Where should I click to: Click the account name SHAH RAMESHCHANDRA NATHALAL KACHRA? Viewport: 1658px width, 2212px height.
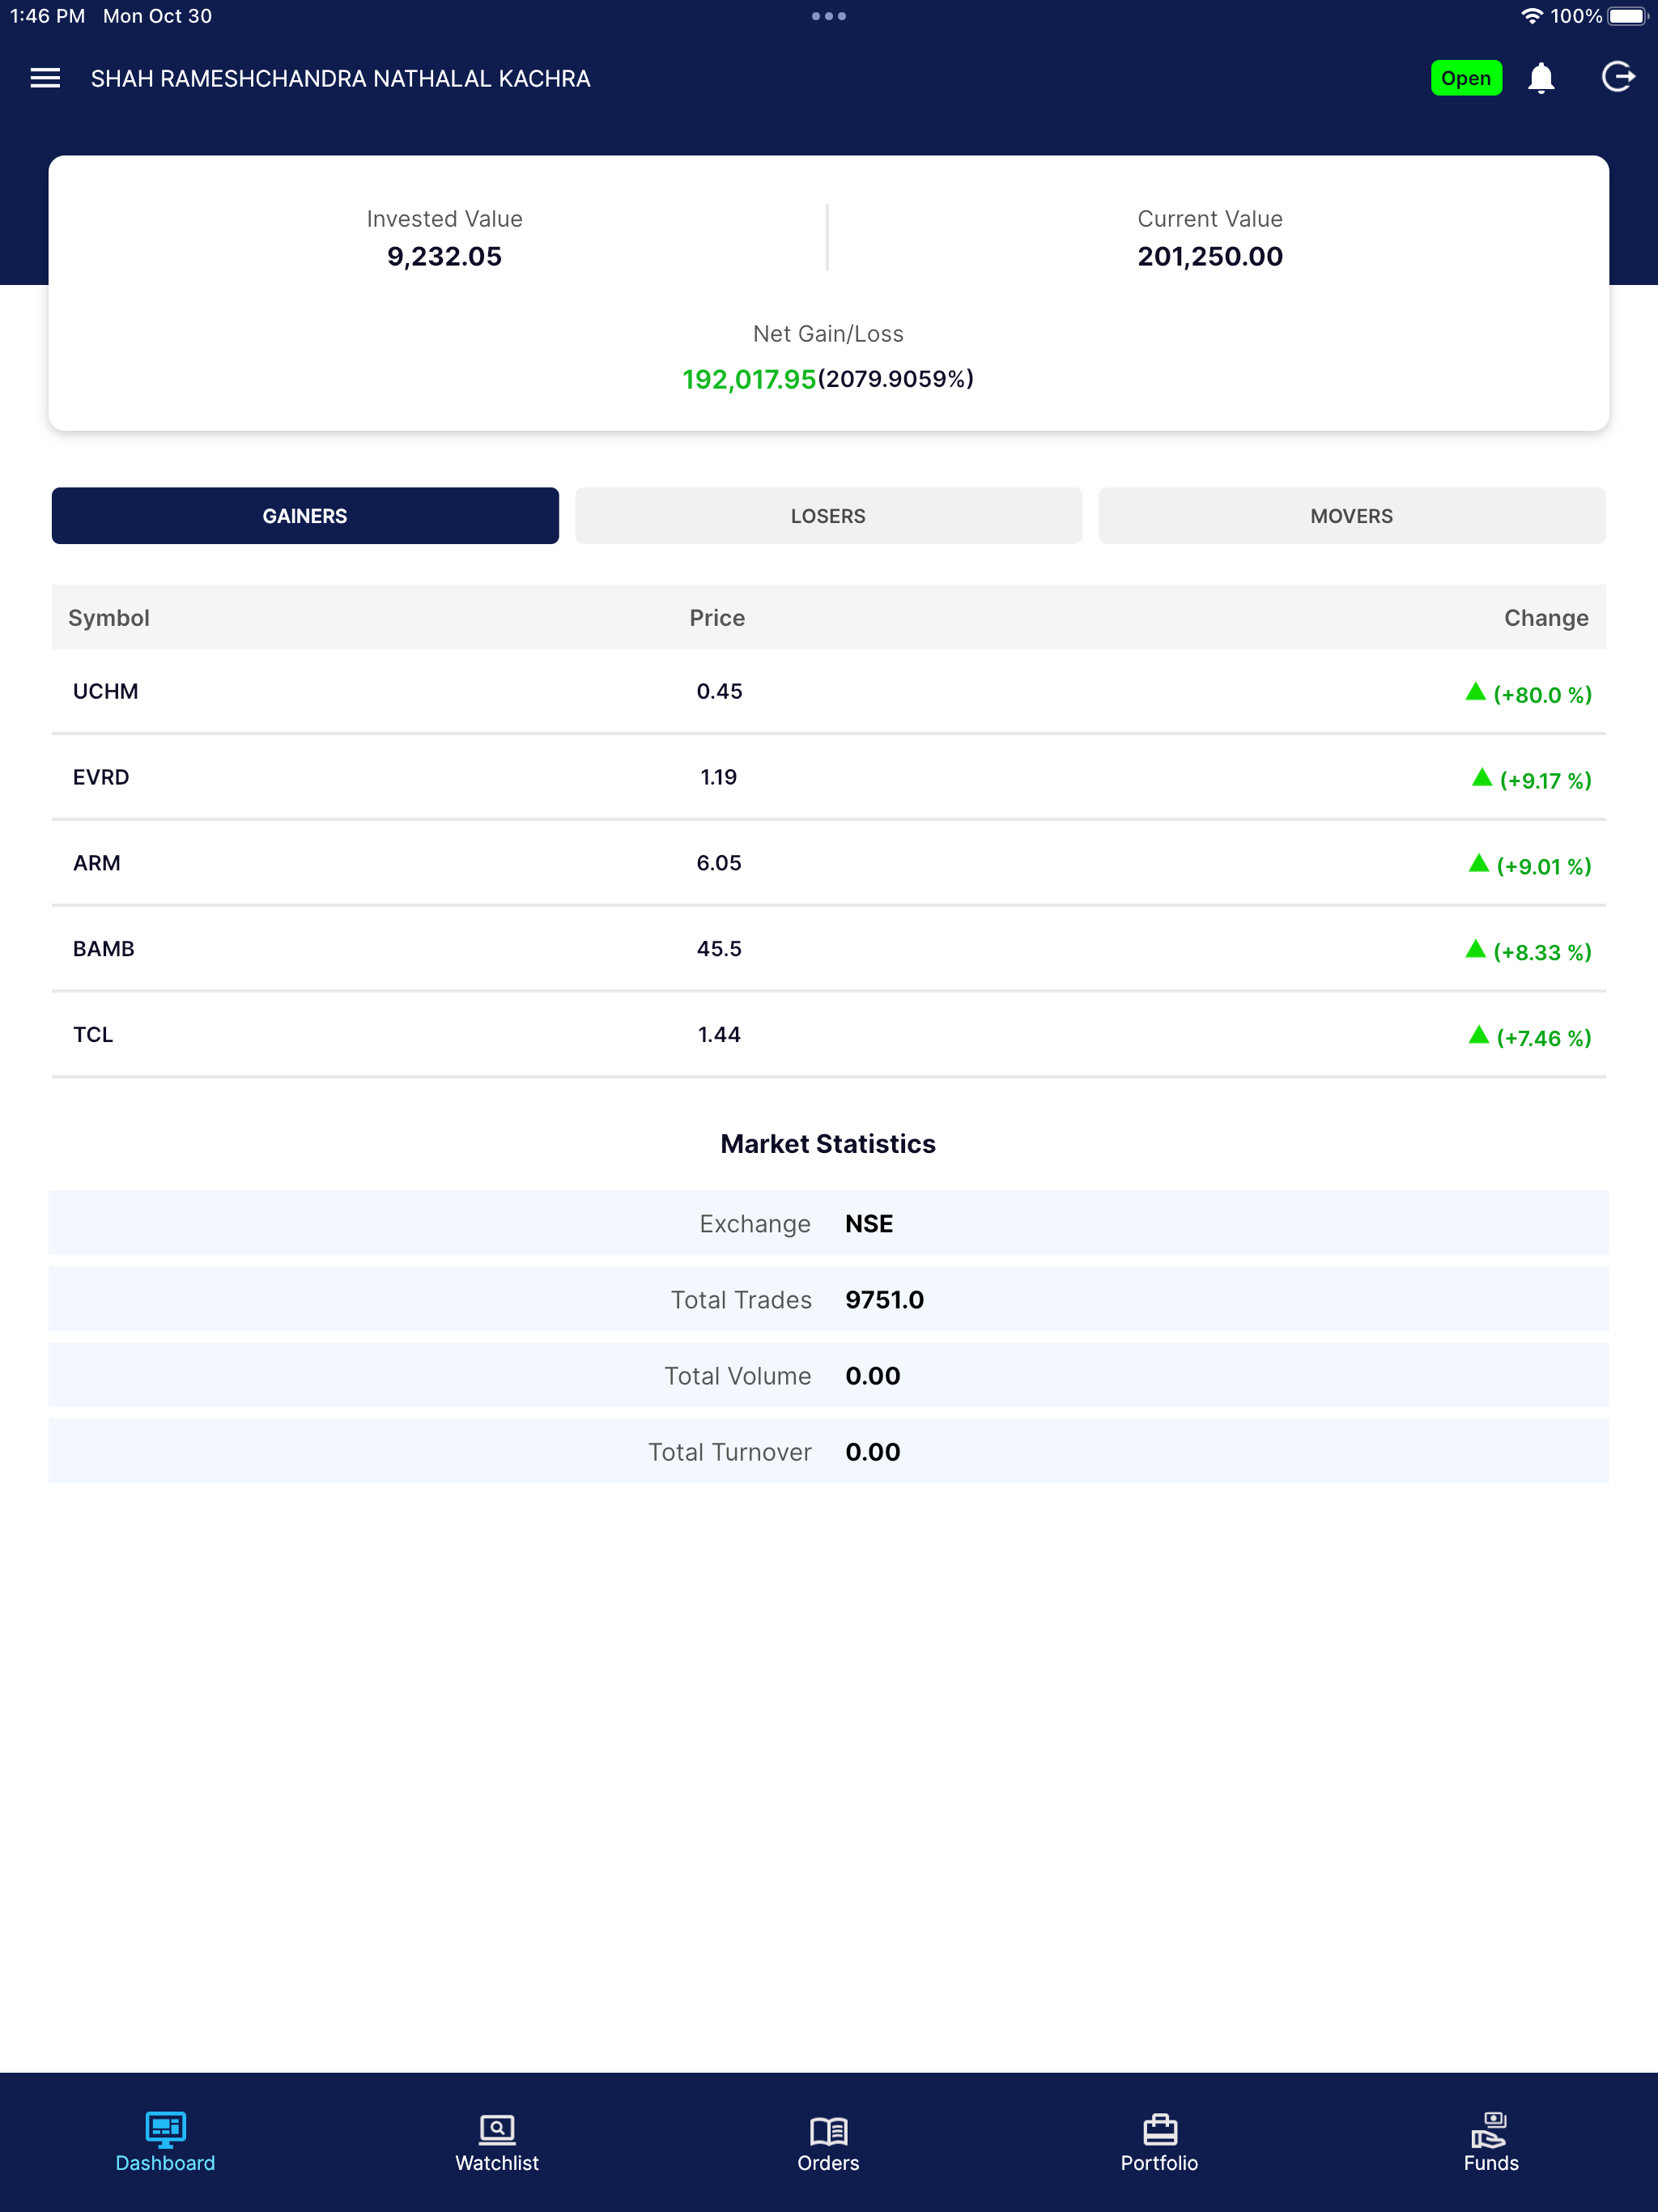[340, 78]
